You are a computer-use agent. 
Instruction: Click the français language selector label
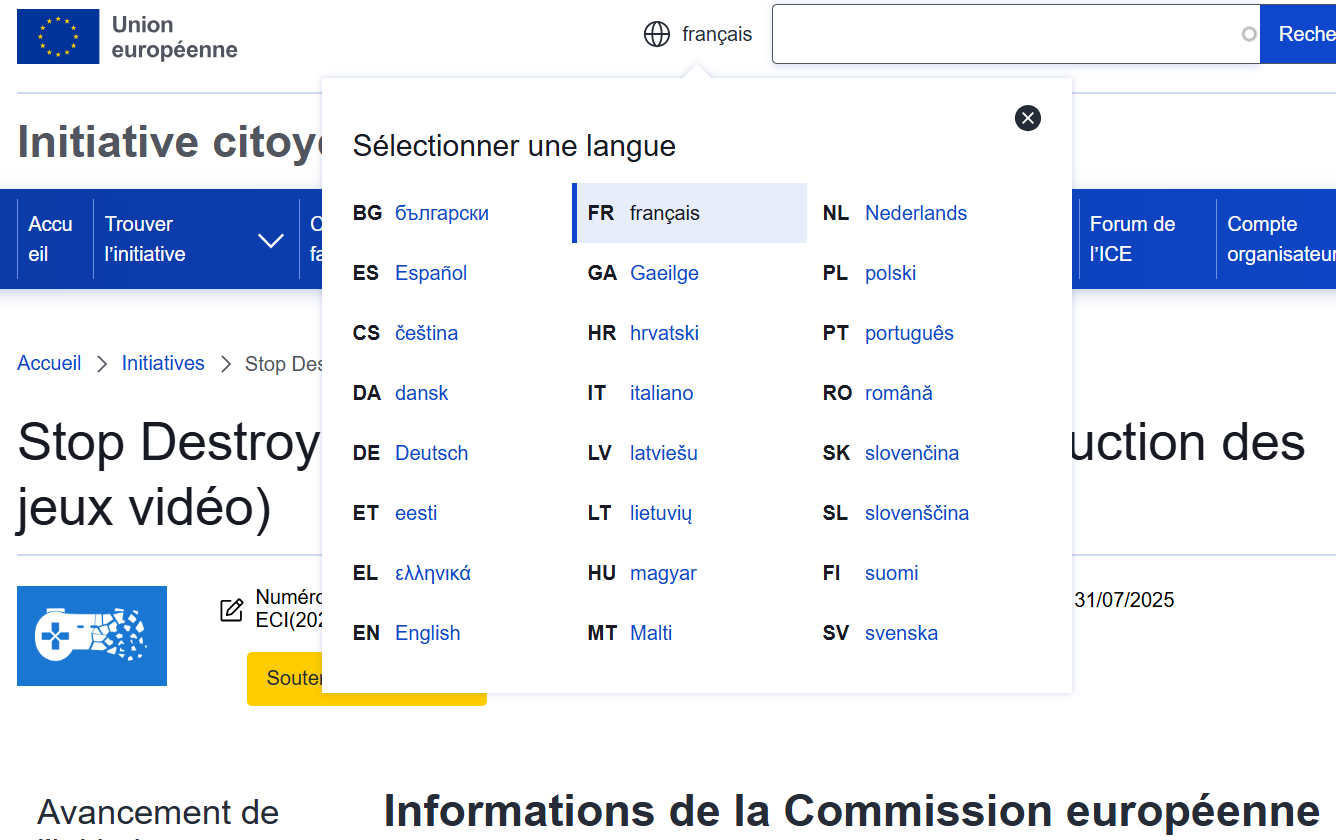[x=717, y=34]
